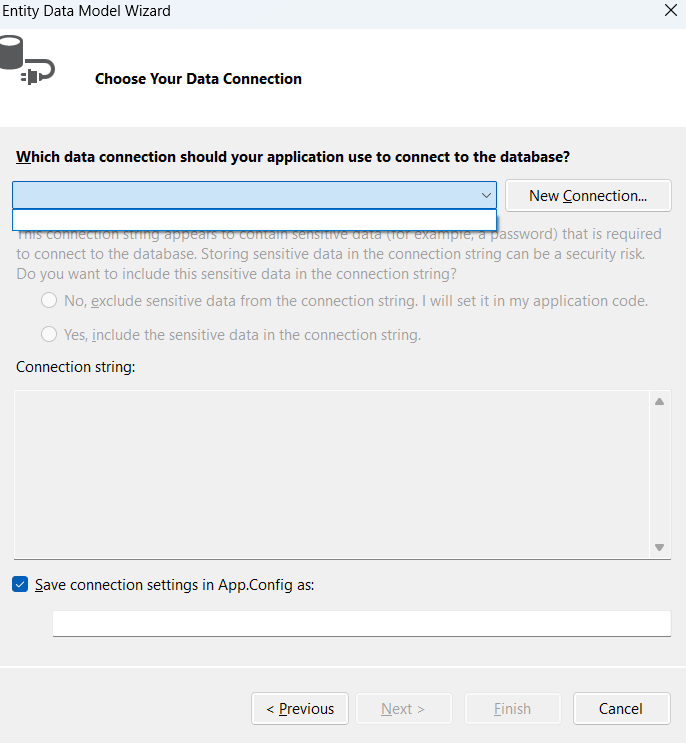Click the connection string scrollbar up arrow
Viewport: 686px width, 743px height.
(x=659, y=402)
